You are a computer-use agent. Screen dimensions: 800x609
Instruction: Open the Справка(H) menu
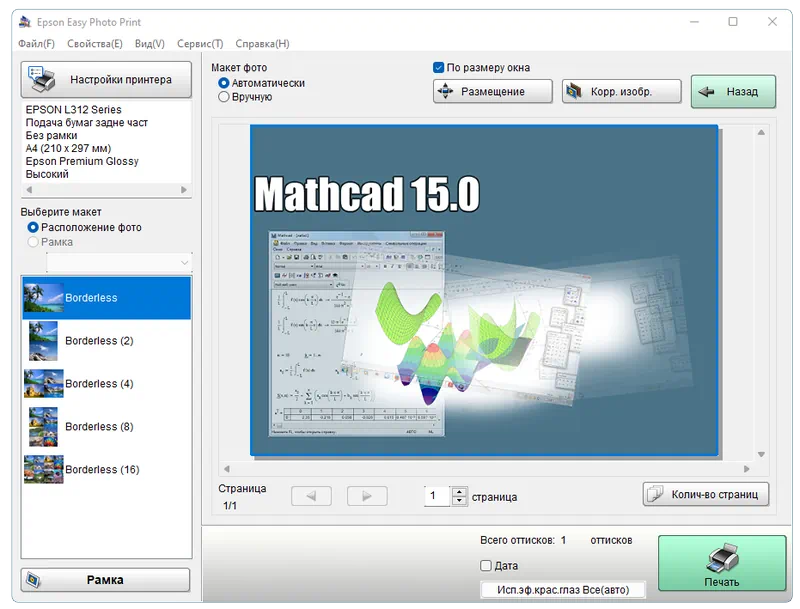tap(262, 44)
